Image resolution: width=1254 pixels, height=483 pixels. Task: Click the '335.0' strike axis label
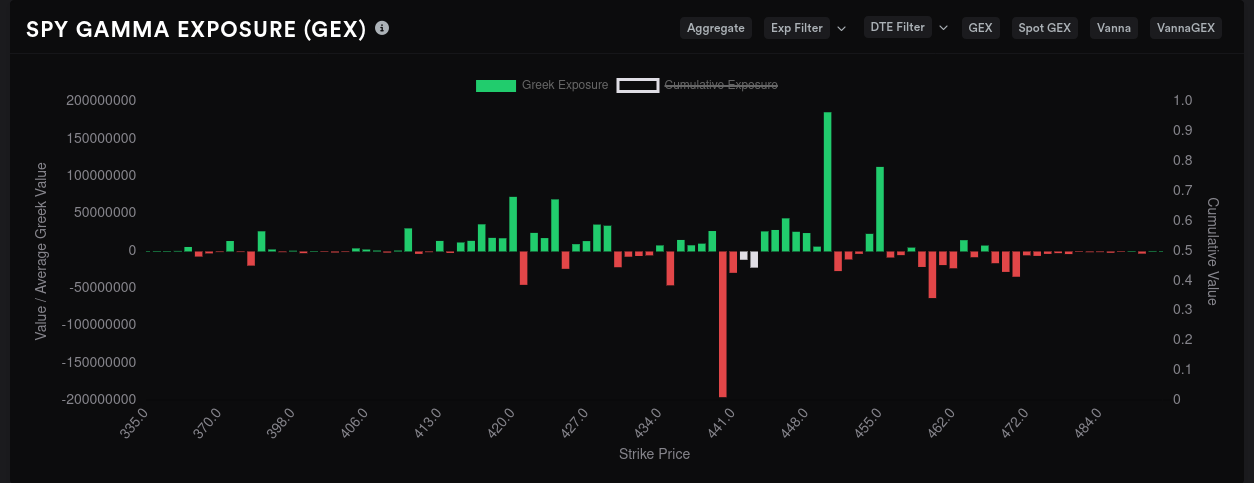[135, 423]
